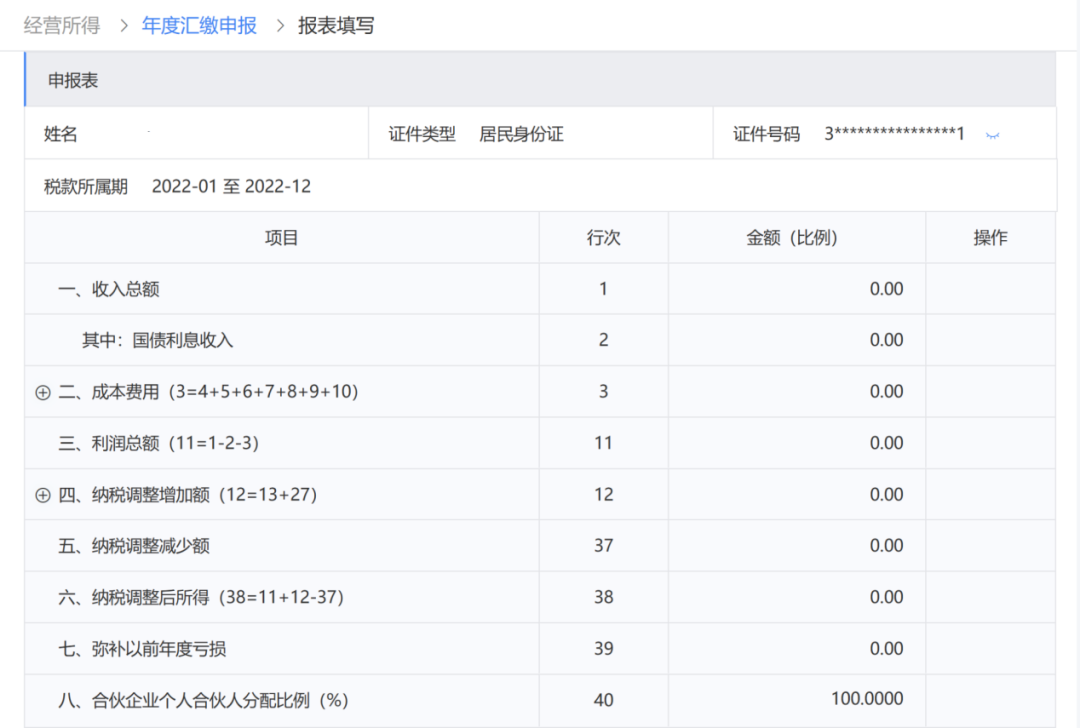Click the 操作 column header

pyautogui.click(x=990, y=238)
